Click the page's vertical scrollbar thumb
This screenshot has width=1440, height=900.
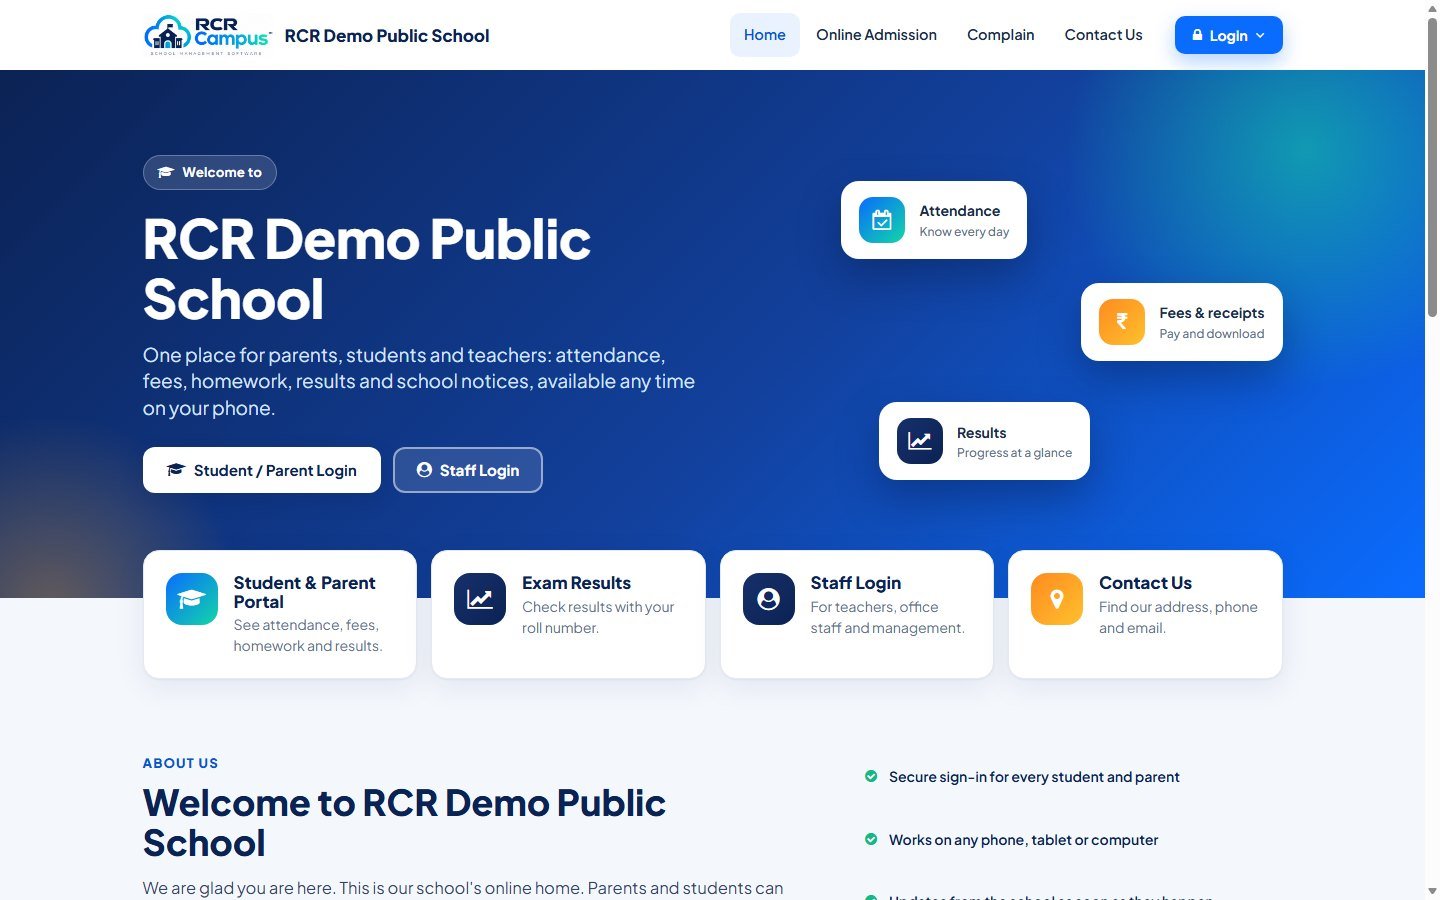pyautogui.click(x=1432, y=167)
